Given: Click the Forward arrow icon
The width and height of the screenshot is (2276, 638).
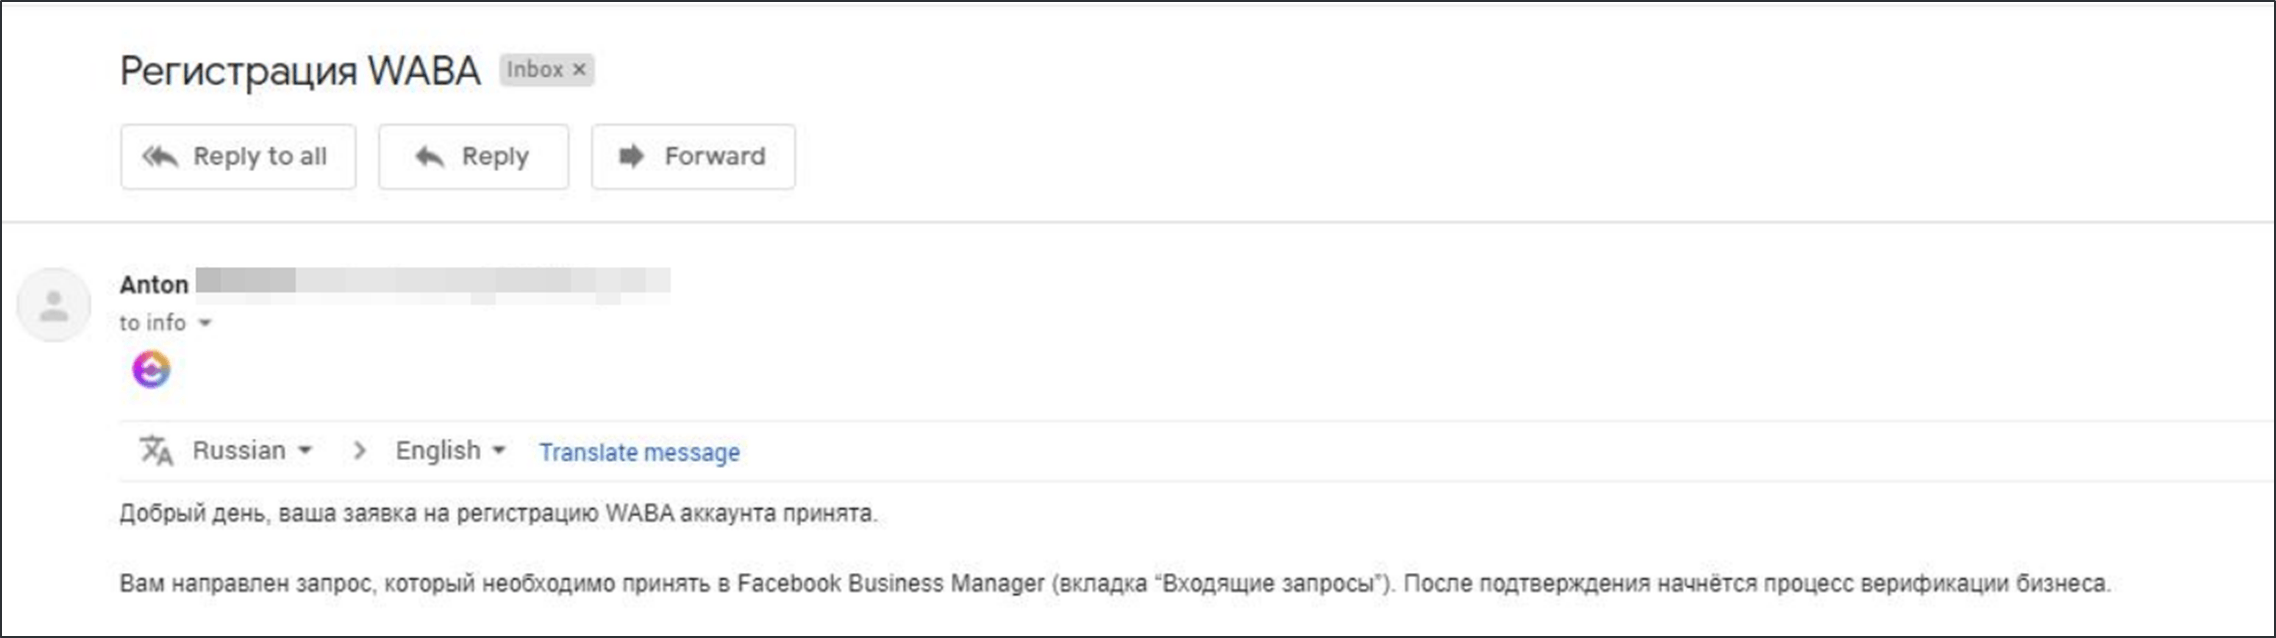Looking at the screenshot, I should click(631, 157).
